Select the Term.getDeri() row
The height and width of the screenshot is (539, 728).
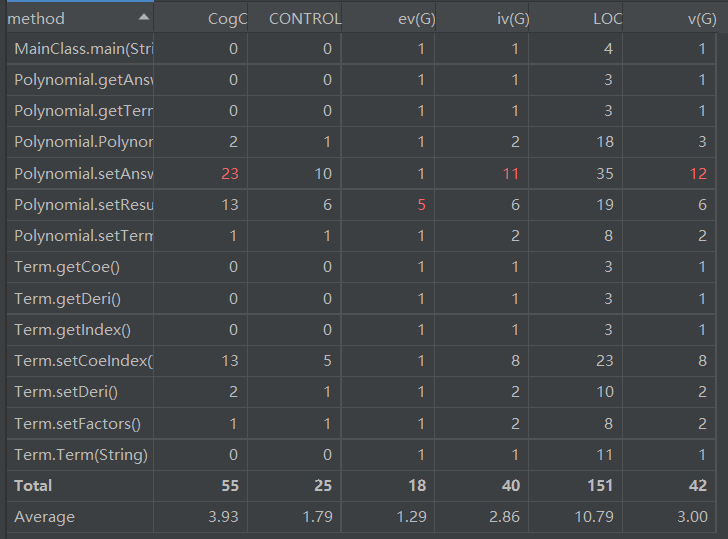coord(361,299)
